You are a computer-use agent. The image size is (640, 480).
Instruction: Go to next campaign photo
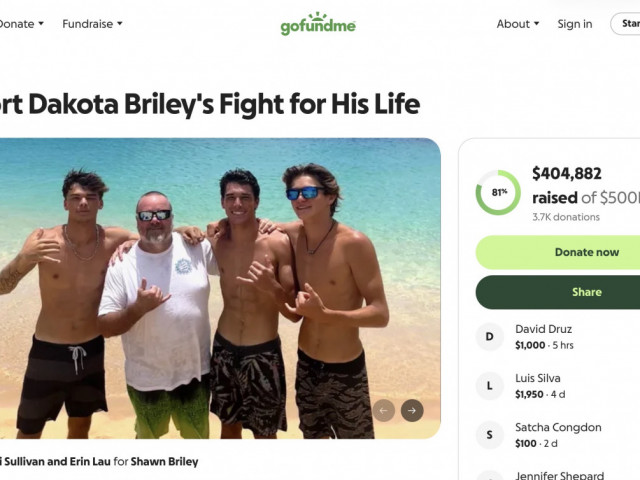(412, 410)
